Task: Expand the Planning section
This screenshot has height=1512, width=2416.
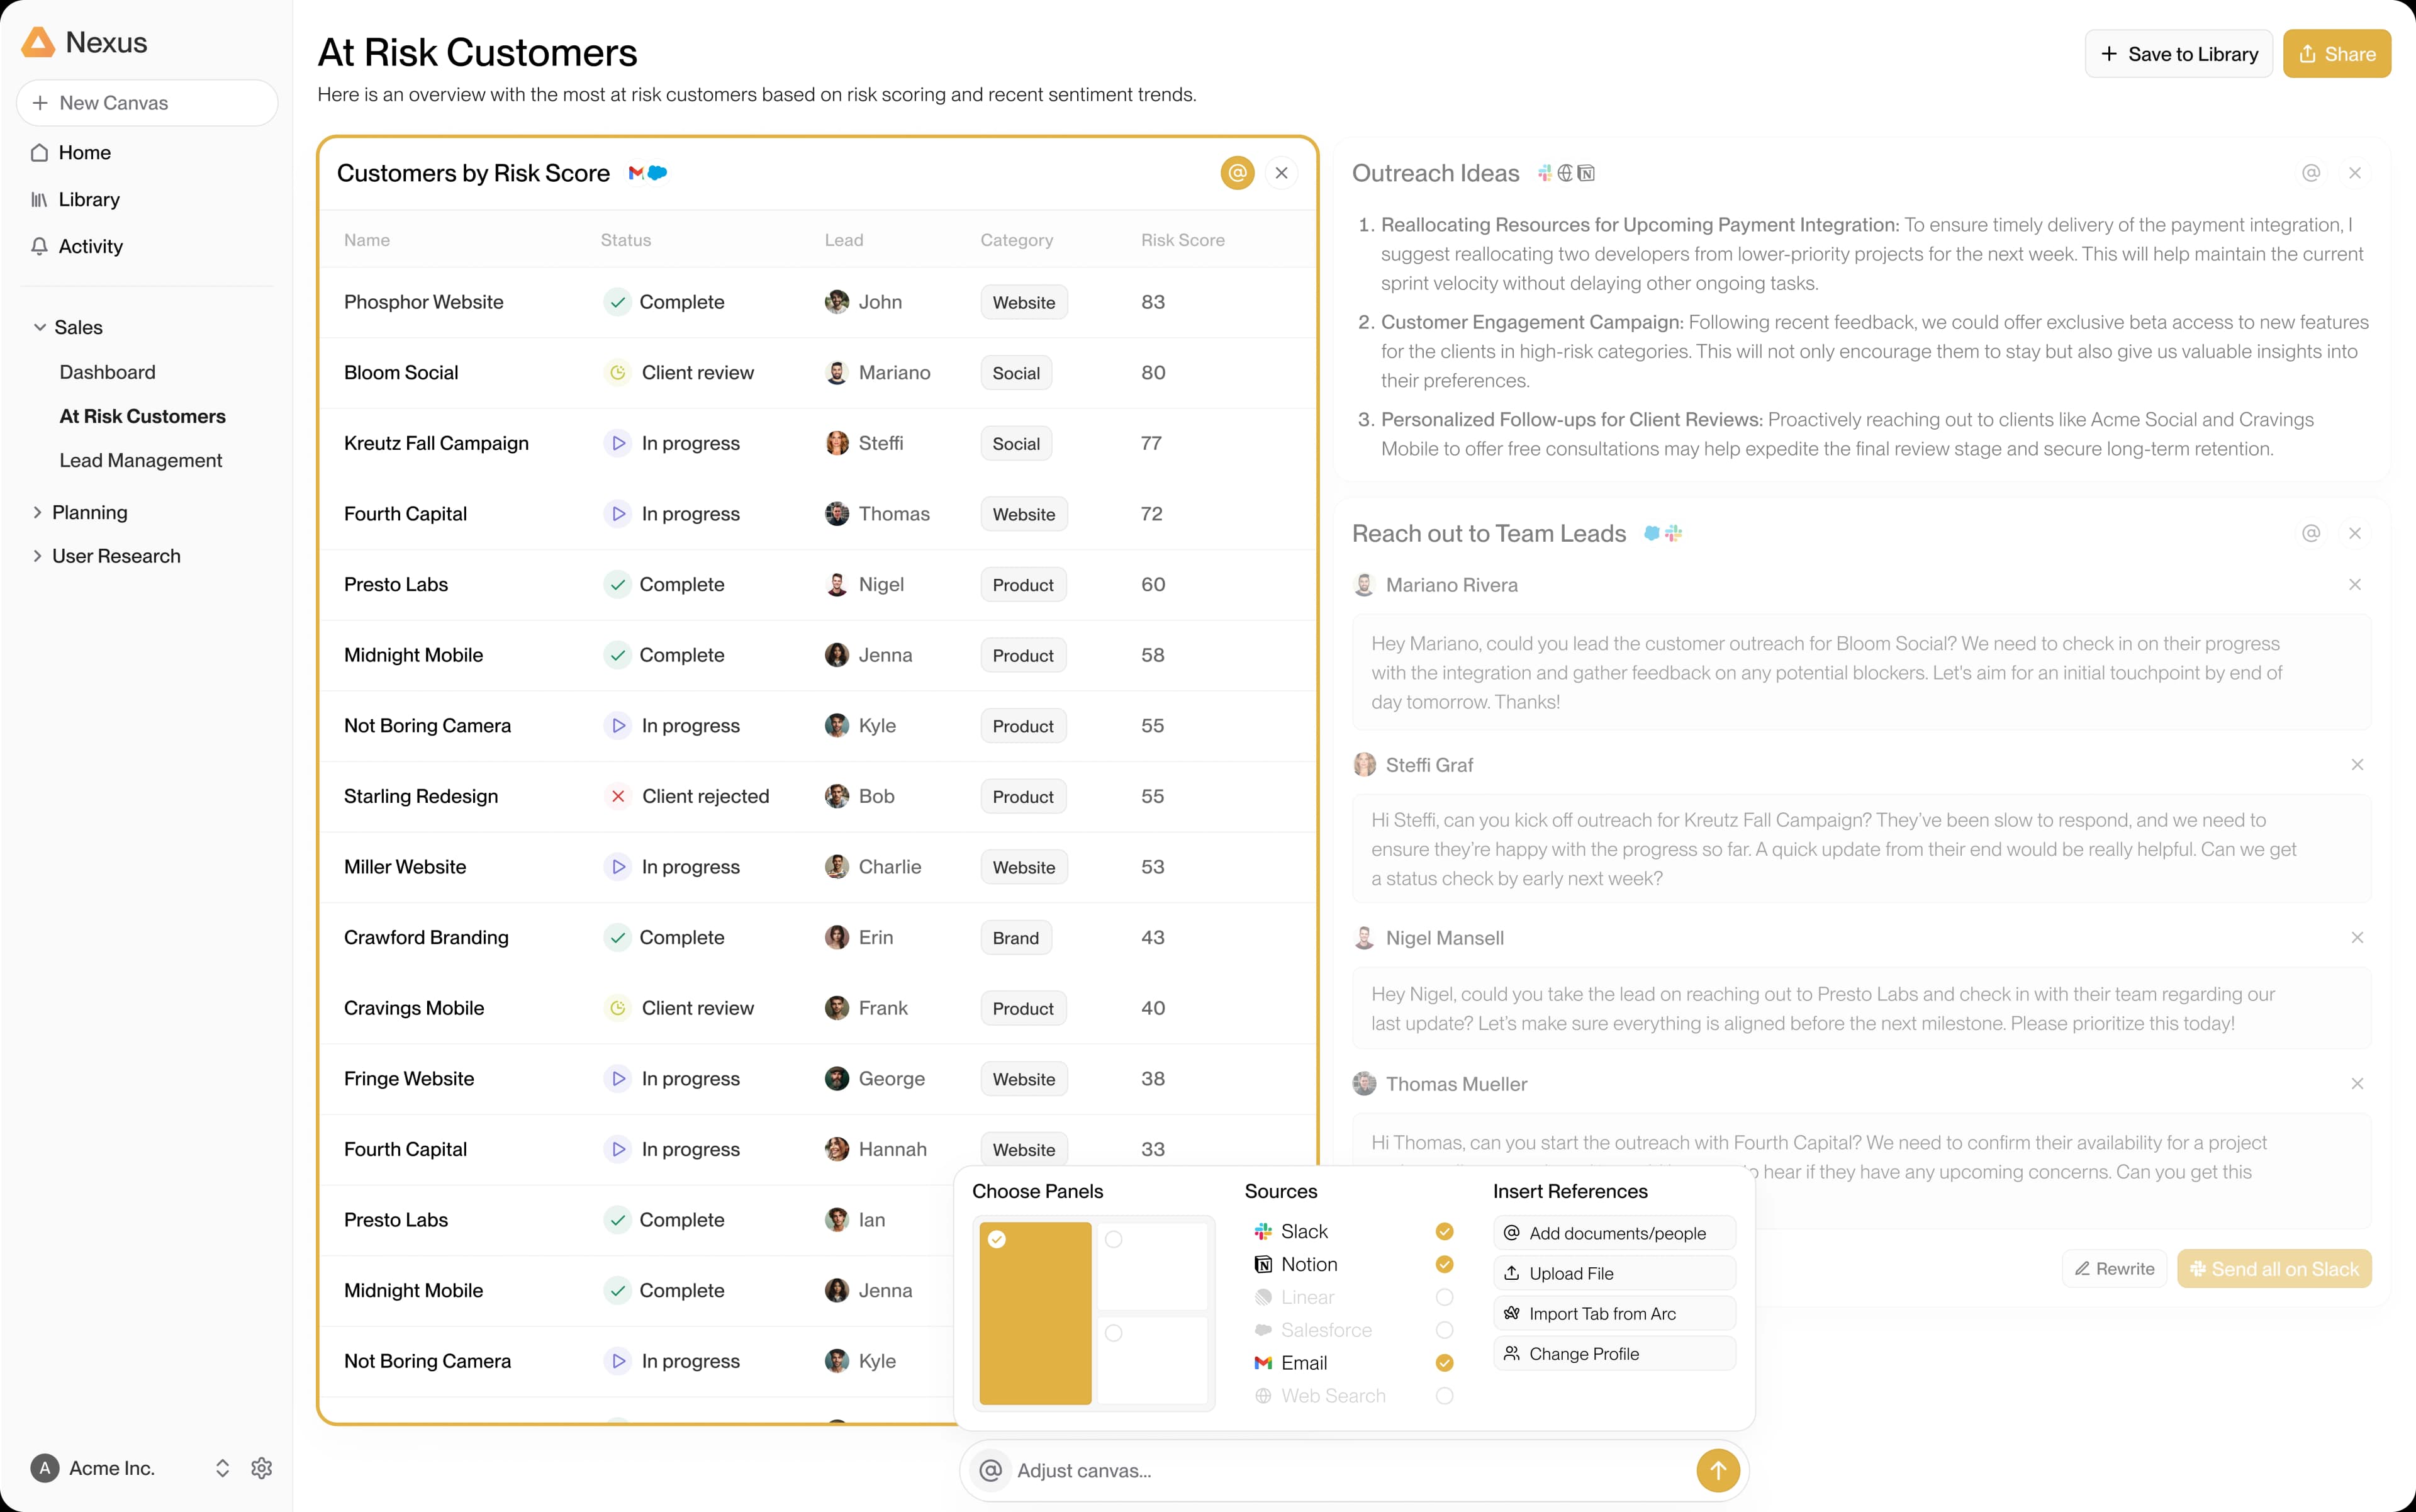Action: [38, 512]
